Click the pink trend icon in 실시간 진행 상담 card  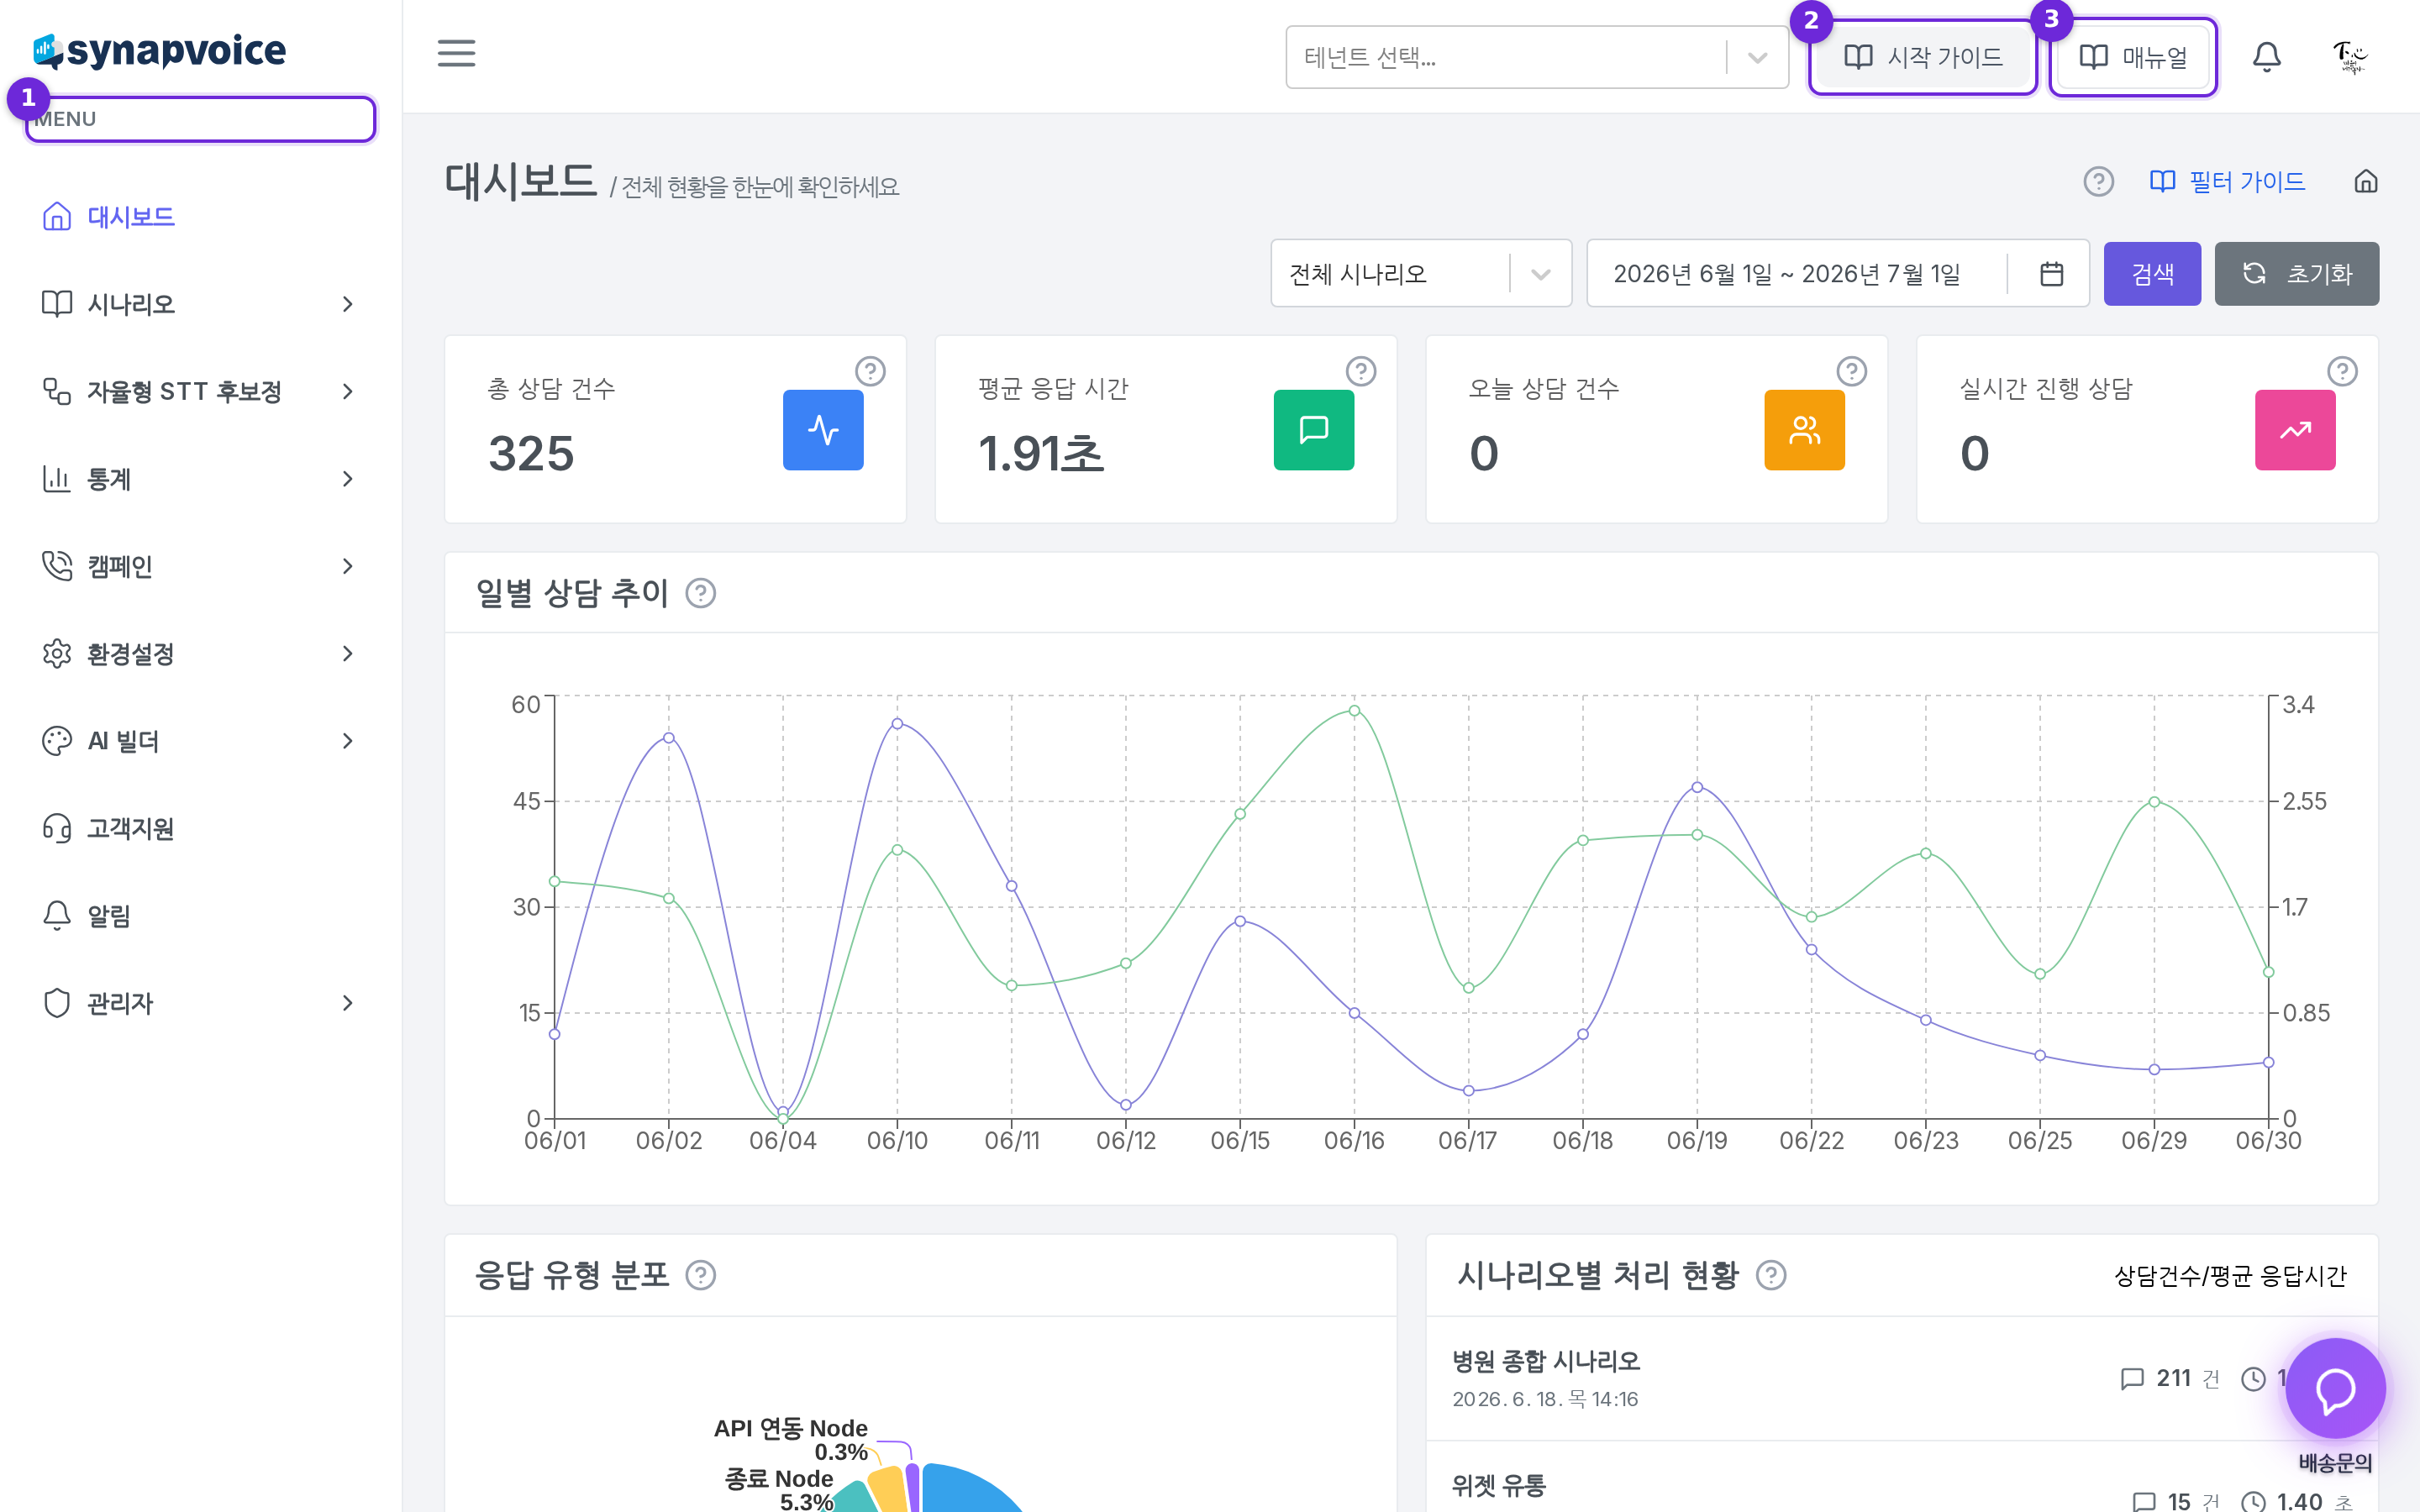point(2295,430)
